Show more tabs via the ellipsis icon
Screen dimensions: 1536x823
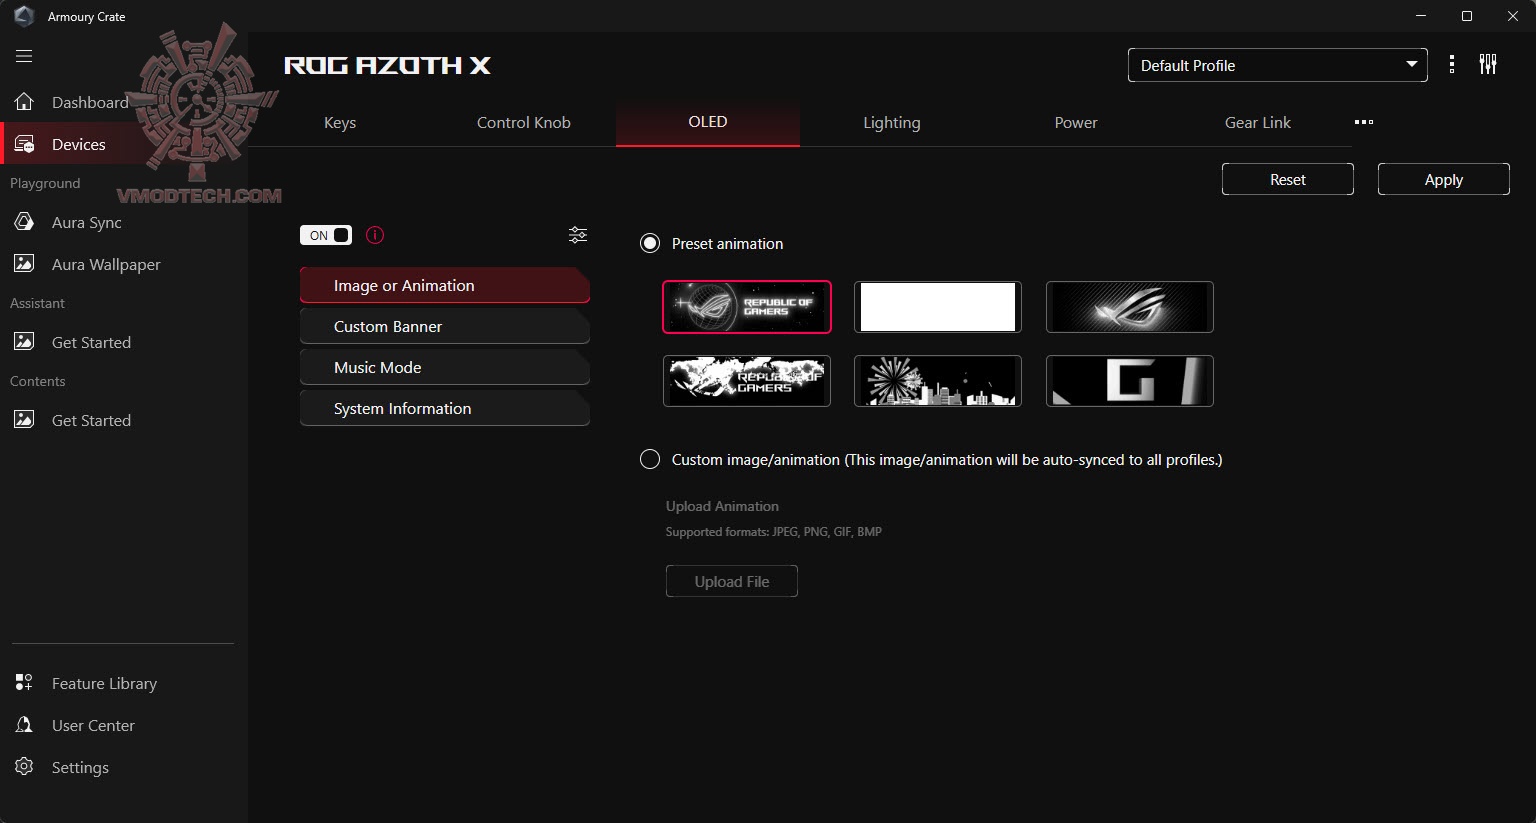1364,122
